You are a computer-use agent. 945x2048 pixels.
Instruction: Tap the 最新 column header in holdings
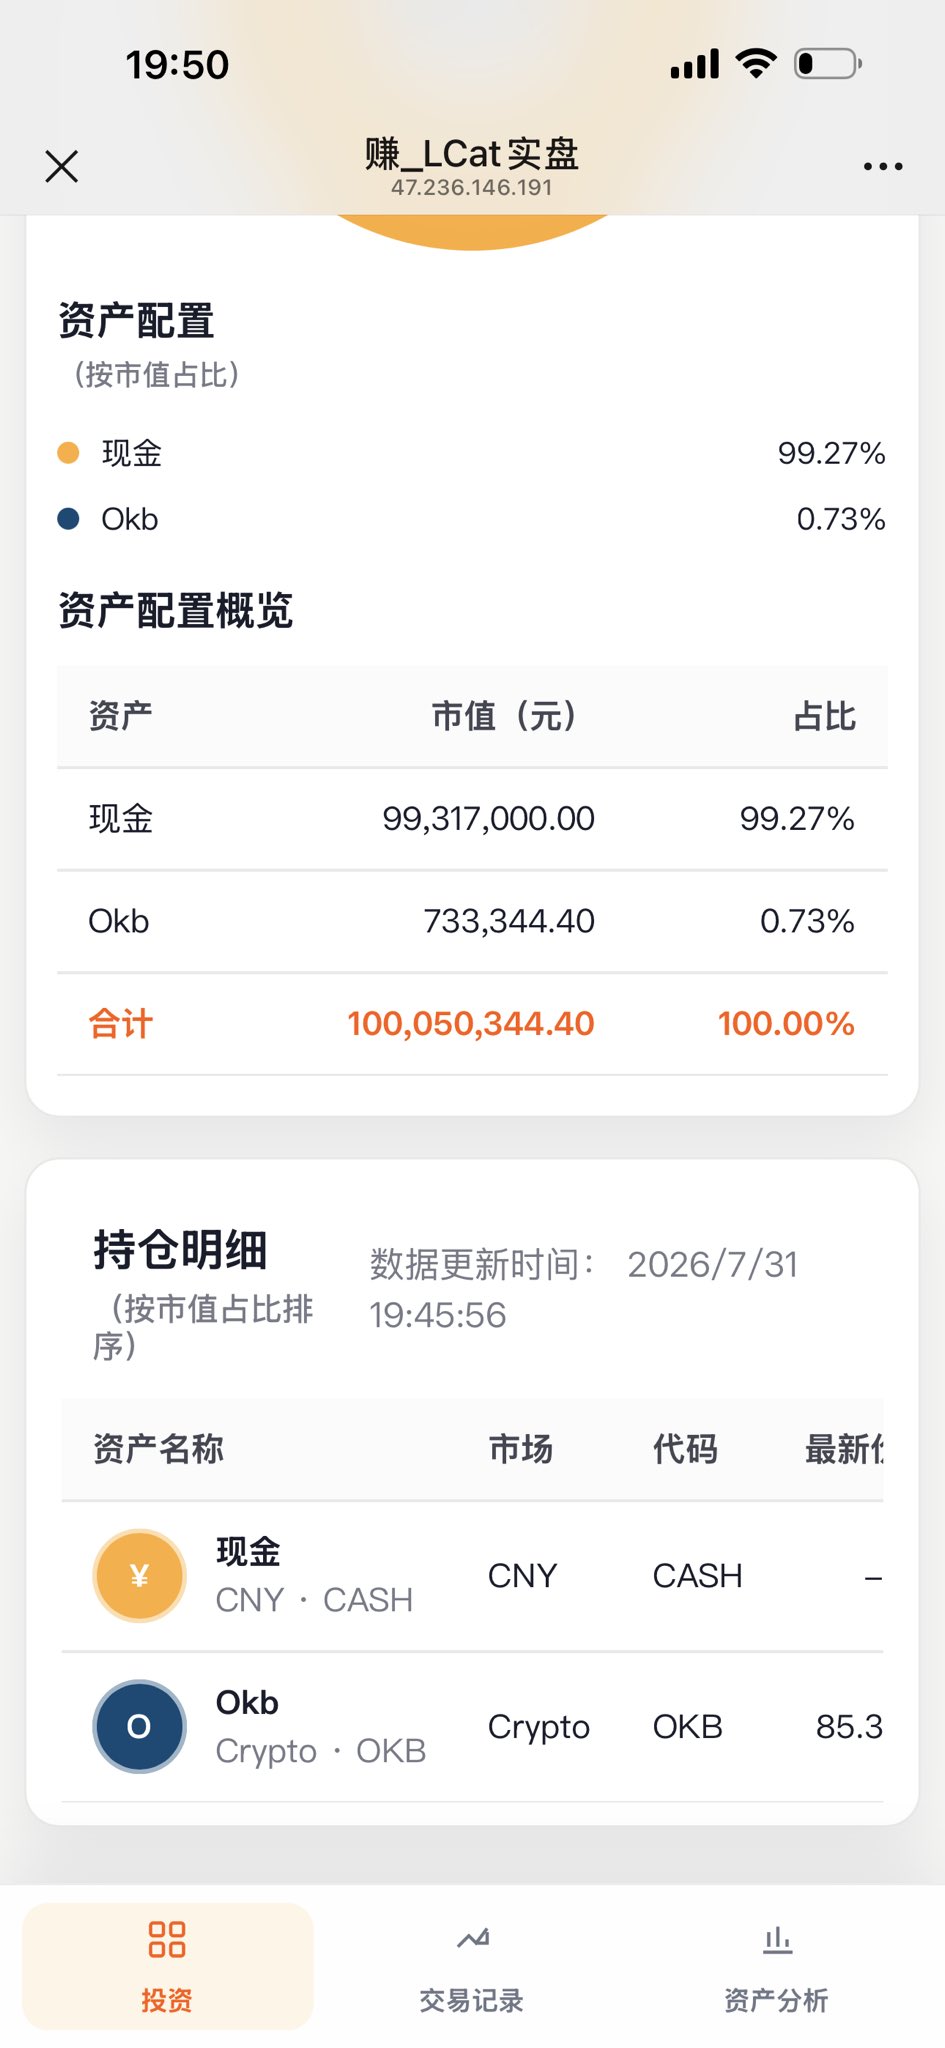click(844, 1449)
